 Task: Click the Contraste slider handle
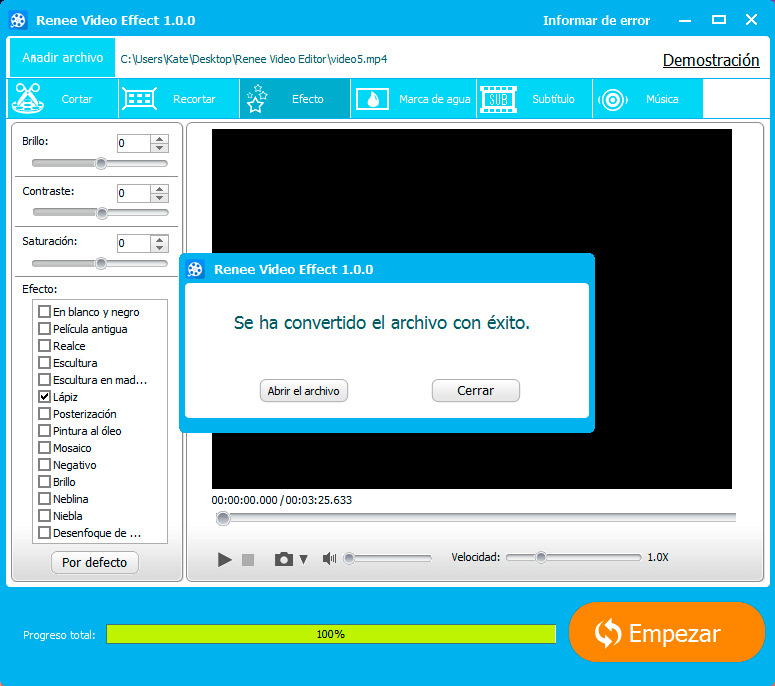point(102,213)
